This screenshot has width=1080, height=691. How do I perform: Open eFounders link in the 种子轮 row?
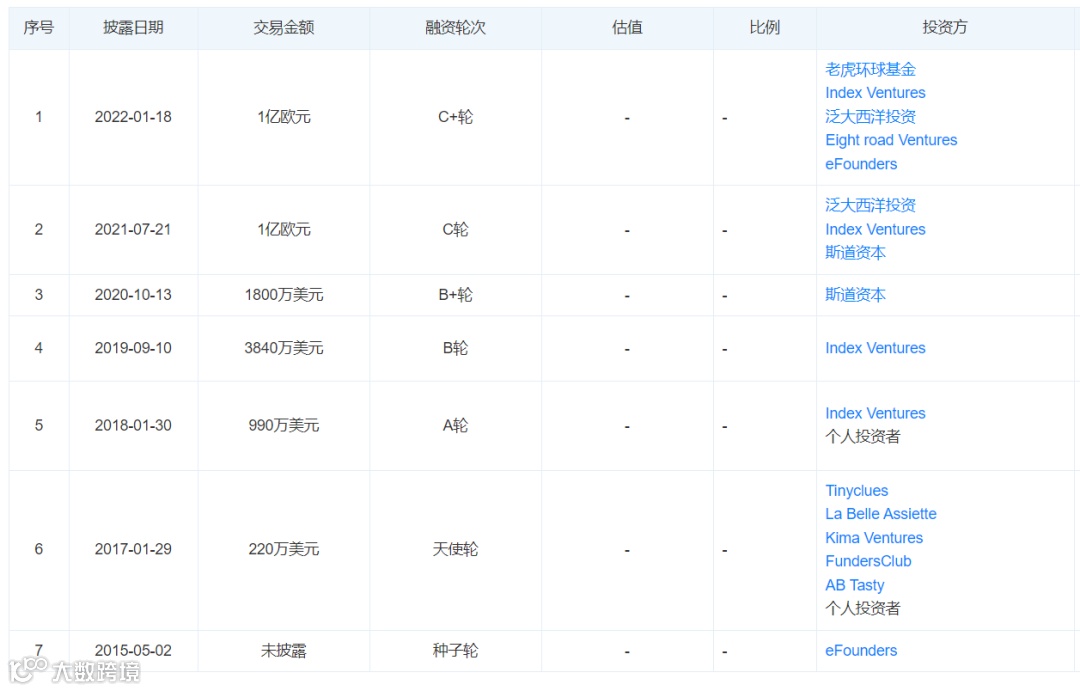point(861,651)
